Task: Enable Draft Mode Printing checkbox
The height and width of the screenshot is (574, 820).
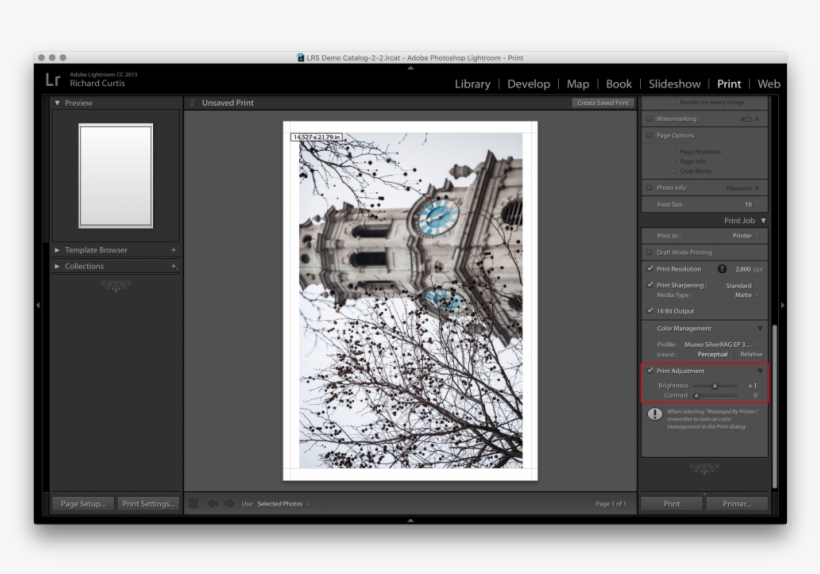Action: tap(650, 252)
